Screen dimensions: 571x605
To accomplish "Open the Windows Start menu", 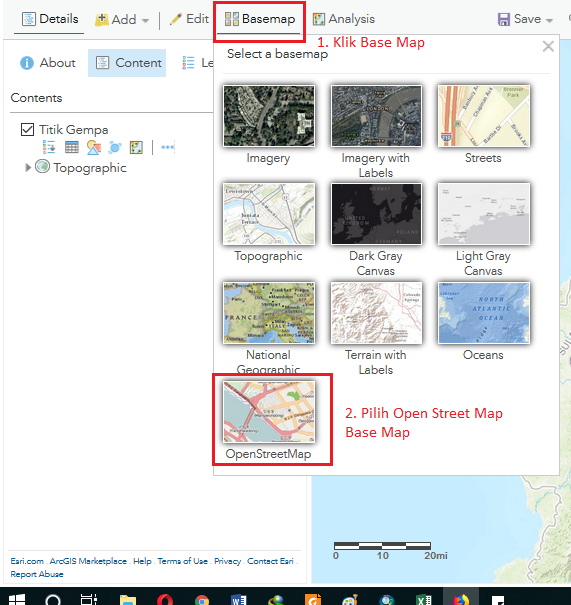I will coord(17,599).
